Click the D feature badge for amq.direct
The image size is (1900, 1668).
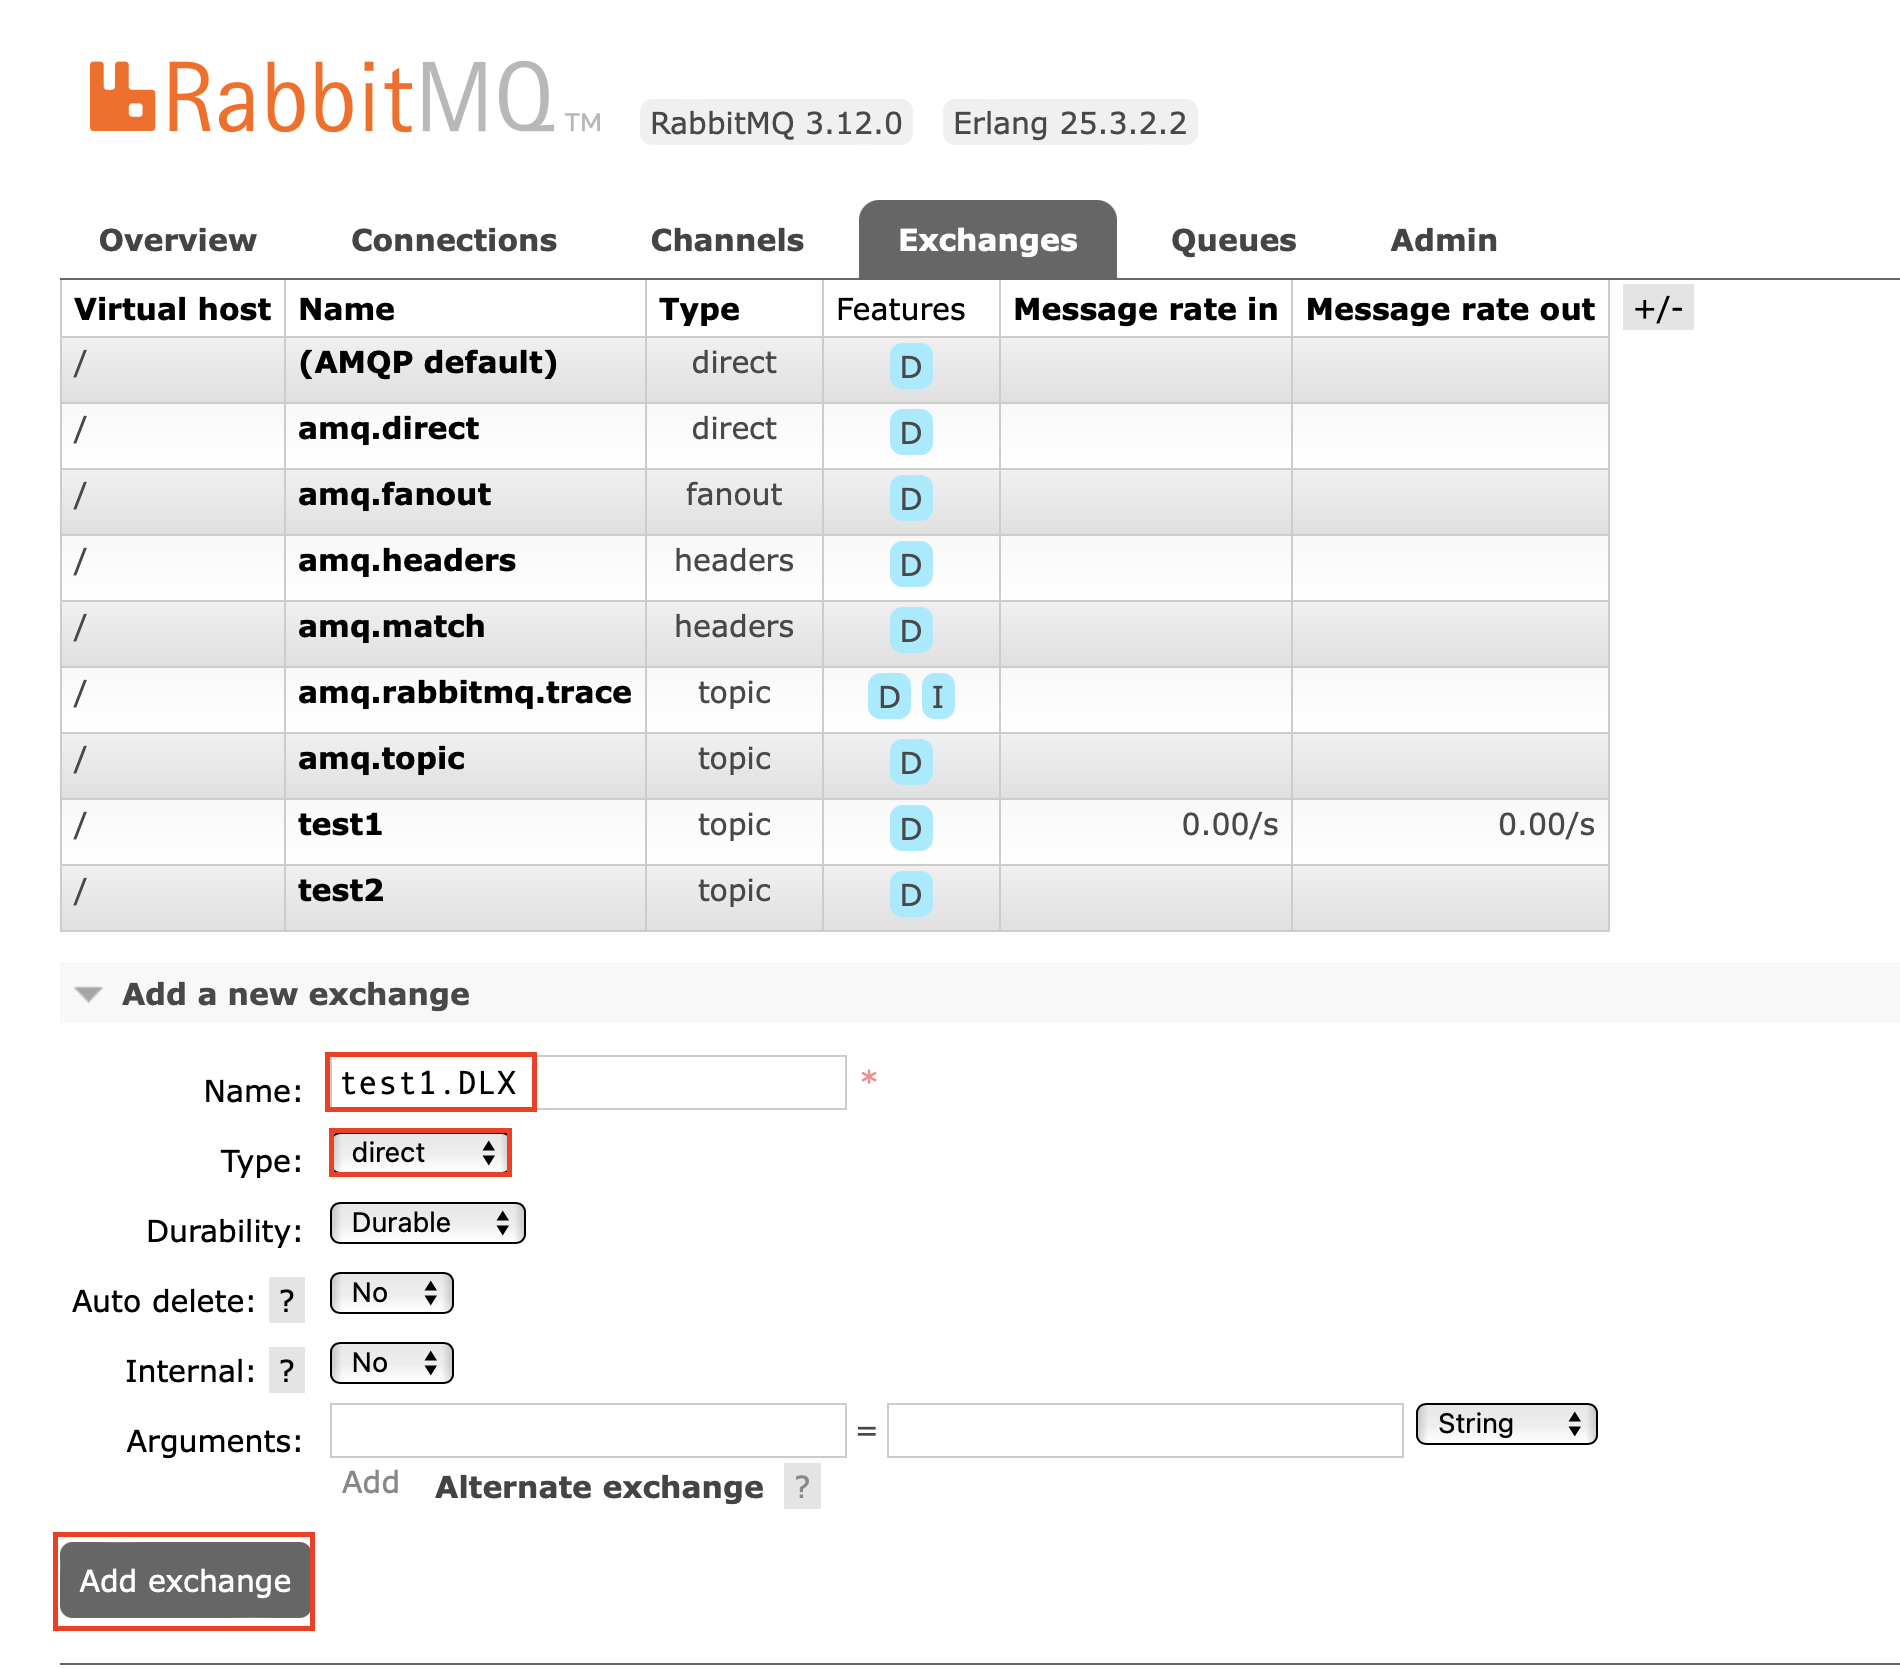[x=911, y=433]
